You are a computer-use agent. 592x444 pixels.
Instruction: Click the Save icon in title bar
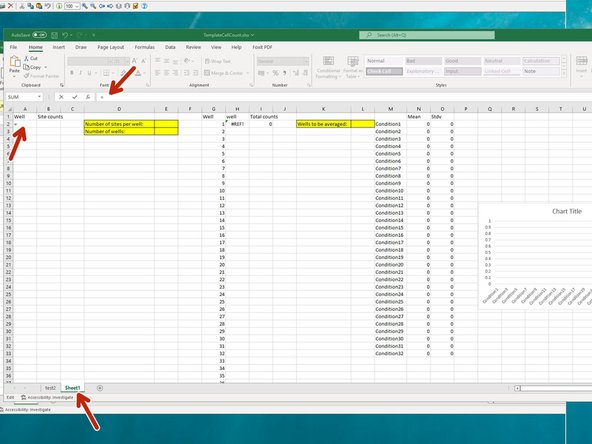click(54, 35)
